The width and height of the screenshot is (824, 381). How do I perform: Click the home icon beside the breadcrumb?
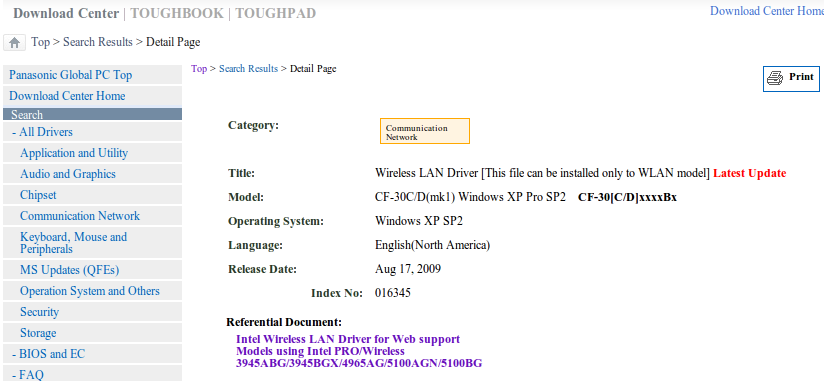click(x=15, y=43)
